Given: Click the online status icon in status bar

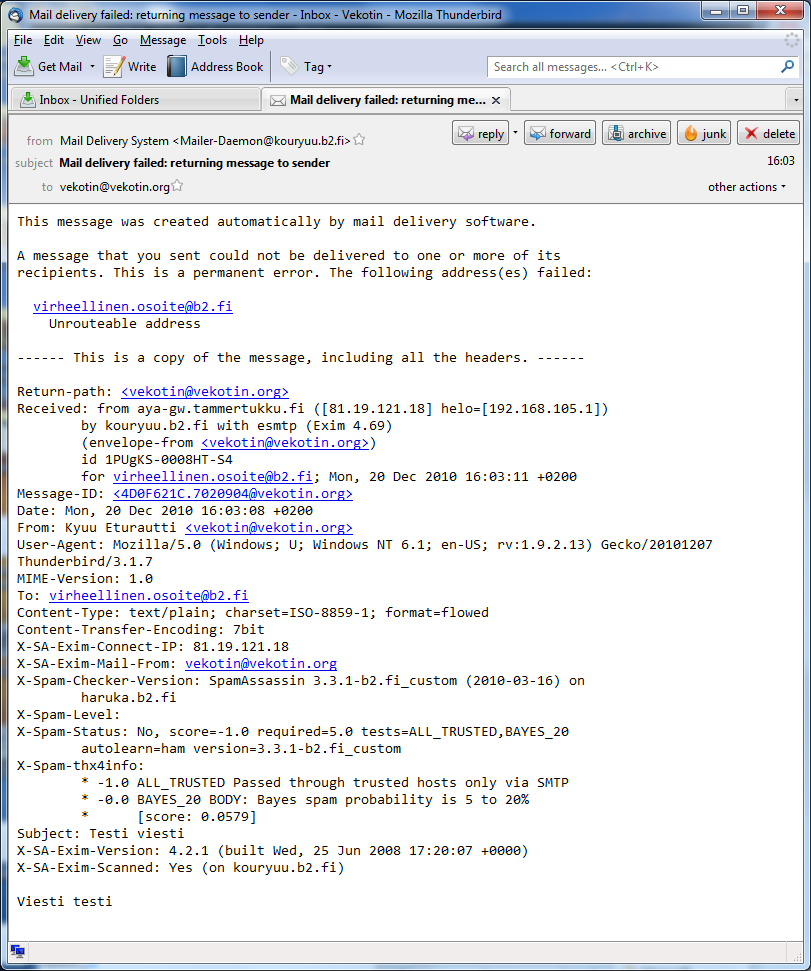Looking at the screenshot, I should tap(18, 951).
